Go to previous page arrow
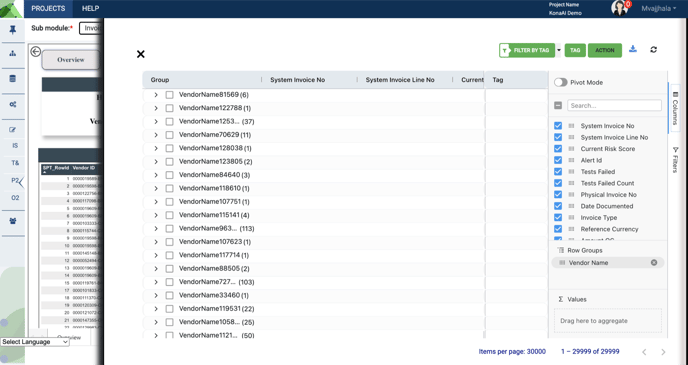The image size is (688, 365). point(644,352)
